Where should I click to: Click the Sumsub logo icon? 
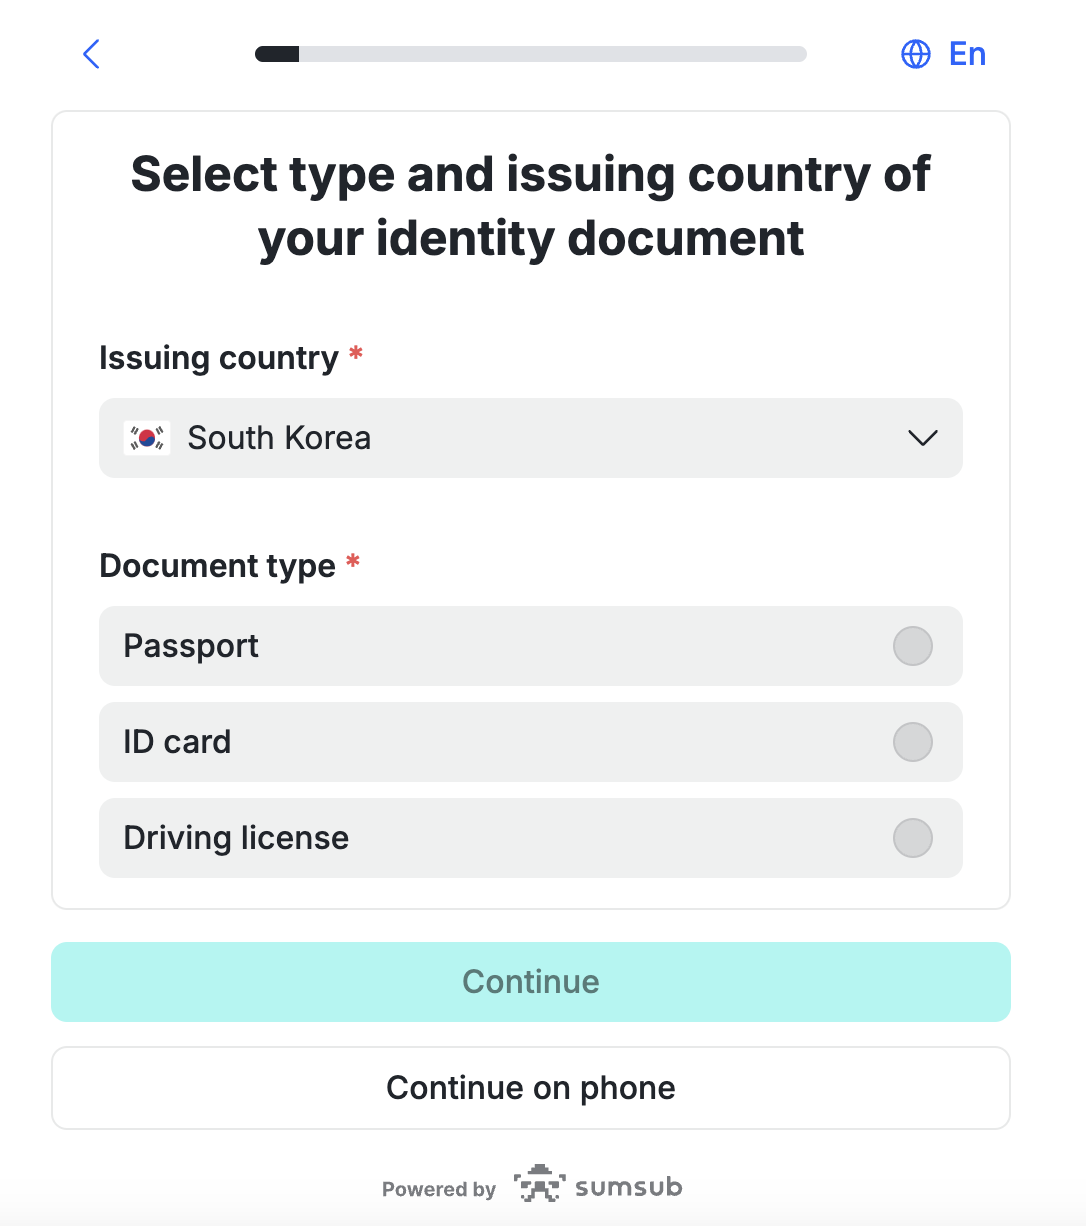539,1184
